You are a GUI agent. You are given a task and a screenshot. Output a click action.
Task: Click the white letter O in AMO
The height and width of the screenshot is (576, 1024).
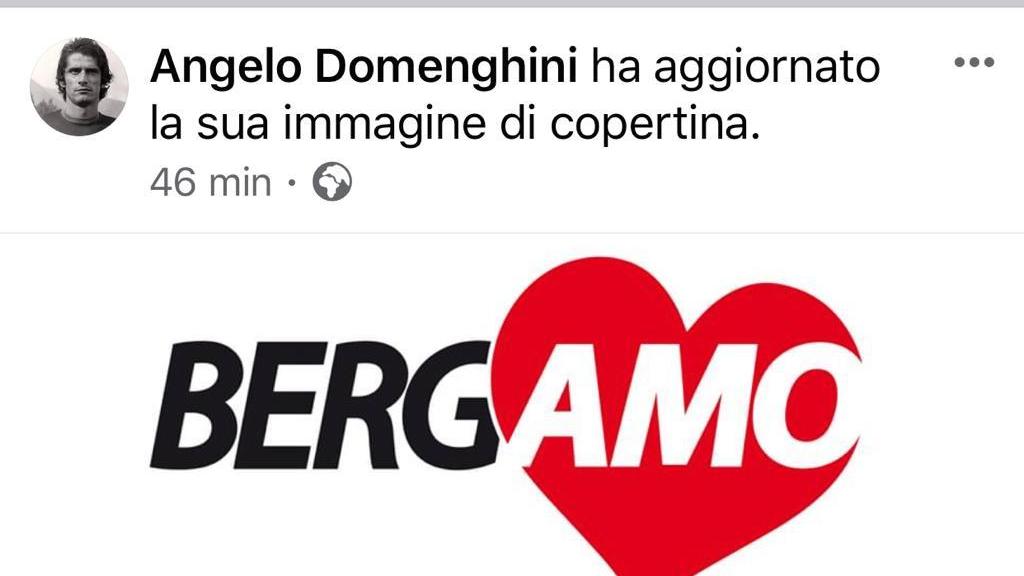pyautogui.click(x=805, y=405)
